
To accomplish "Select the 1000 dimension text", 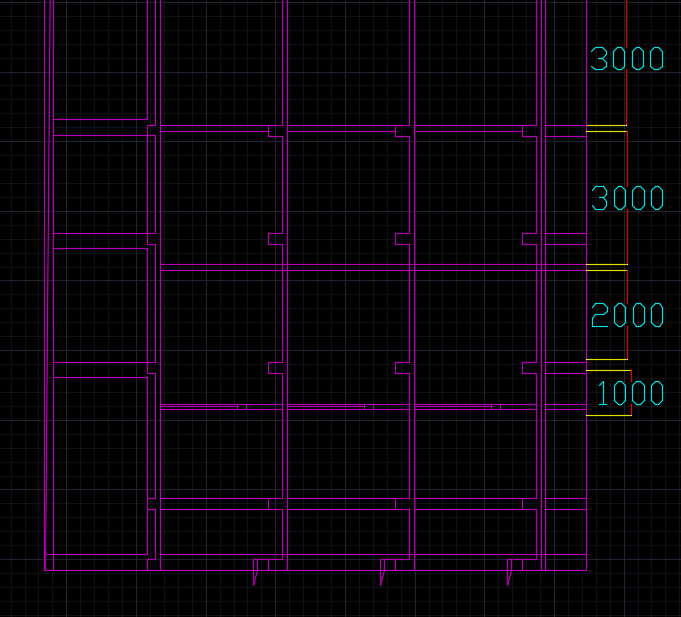I will pyautogui.click(x=631, y=393).
